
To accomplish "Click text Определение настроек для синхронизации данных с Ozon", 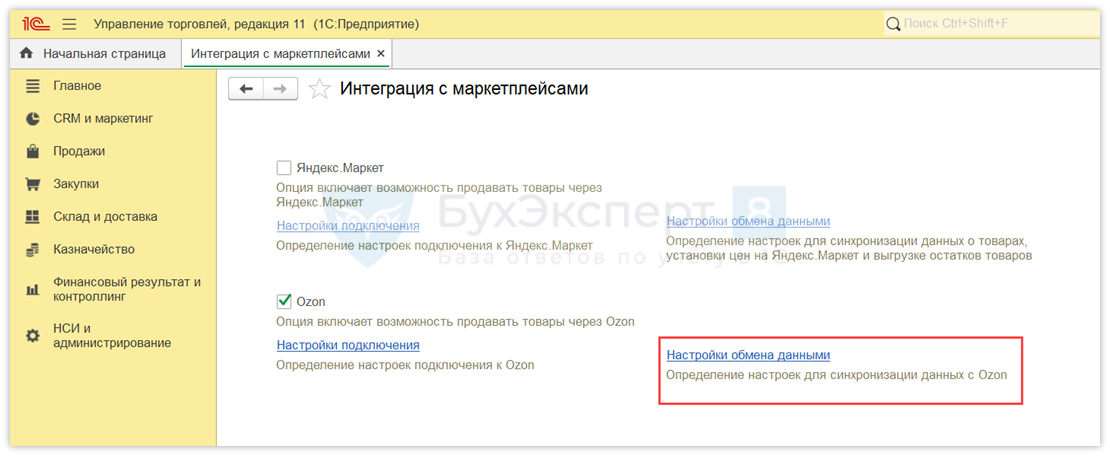I will pos(837,375).
